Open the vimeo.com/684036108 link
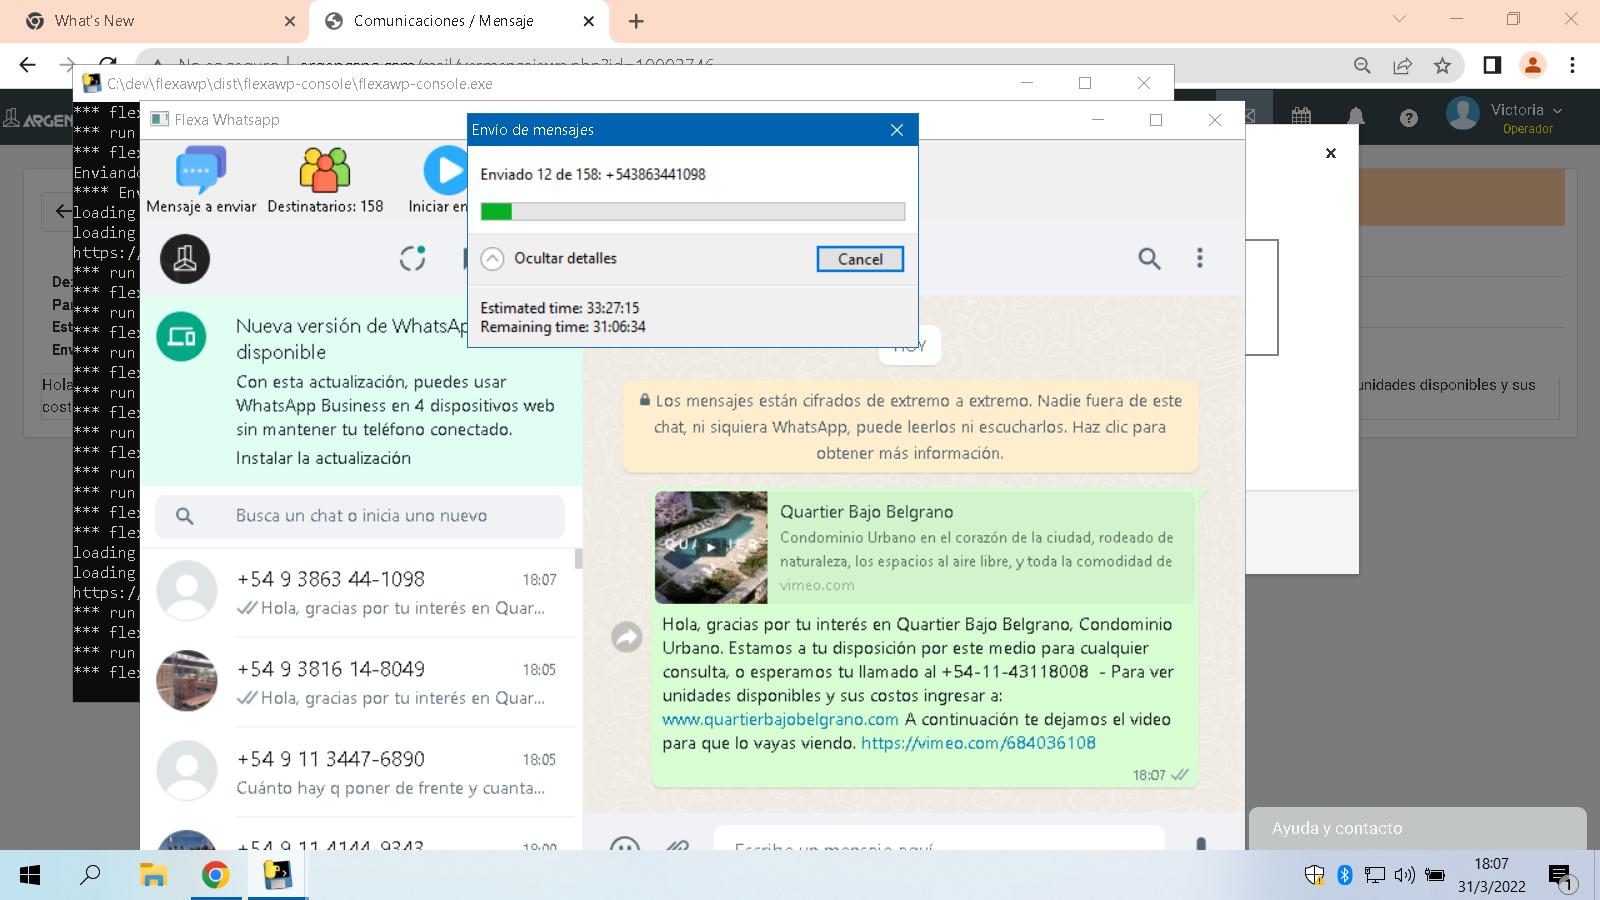Screen dimensions: 1600x900 point(978,743)
